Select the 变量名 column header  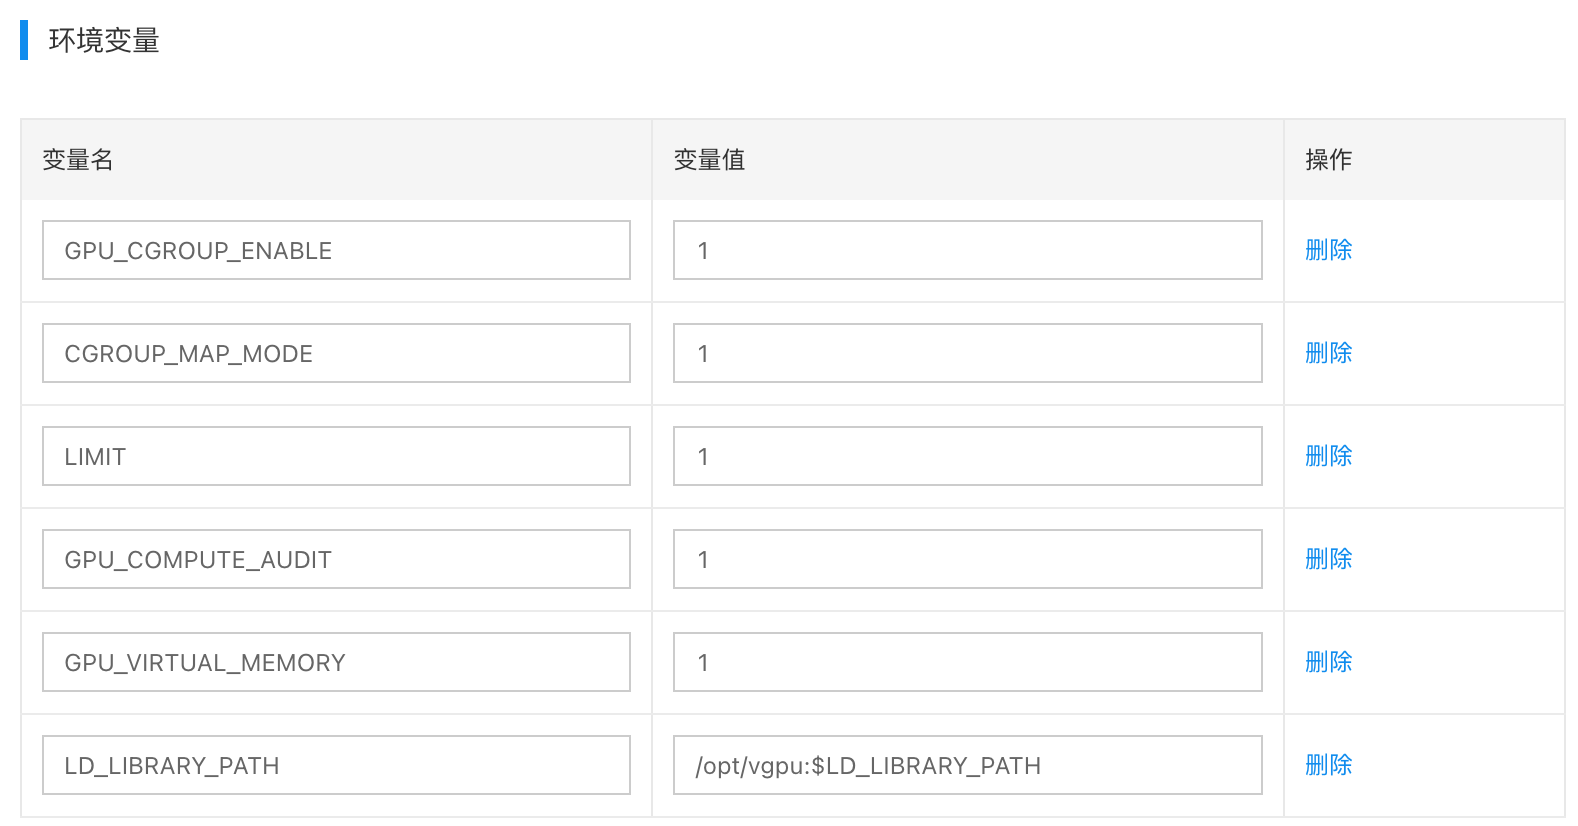click(78, 160)
